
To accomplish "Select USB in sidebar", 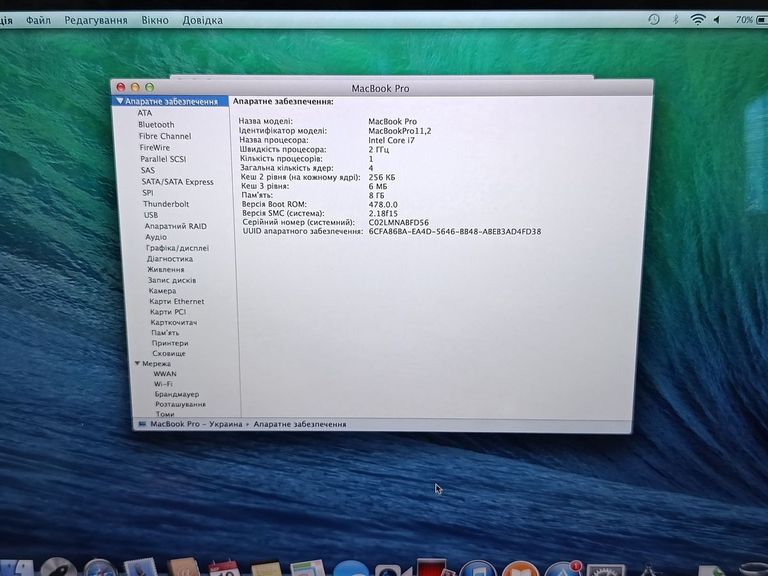I will (151, 215).
